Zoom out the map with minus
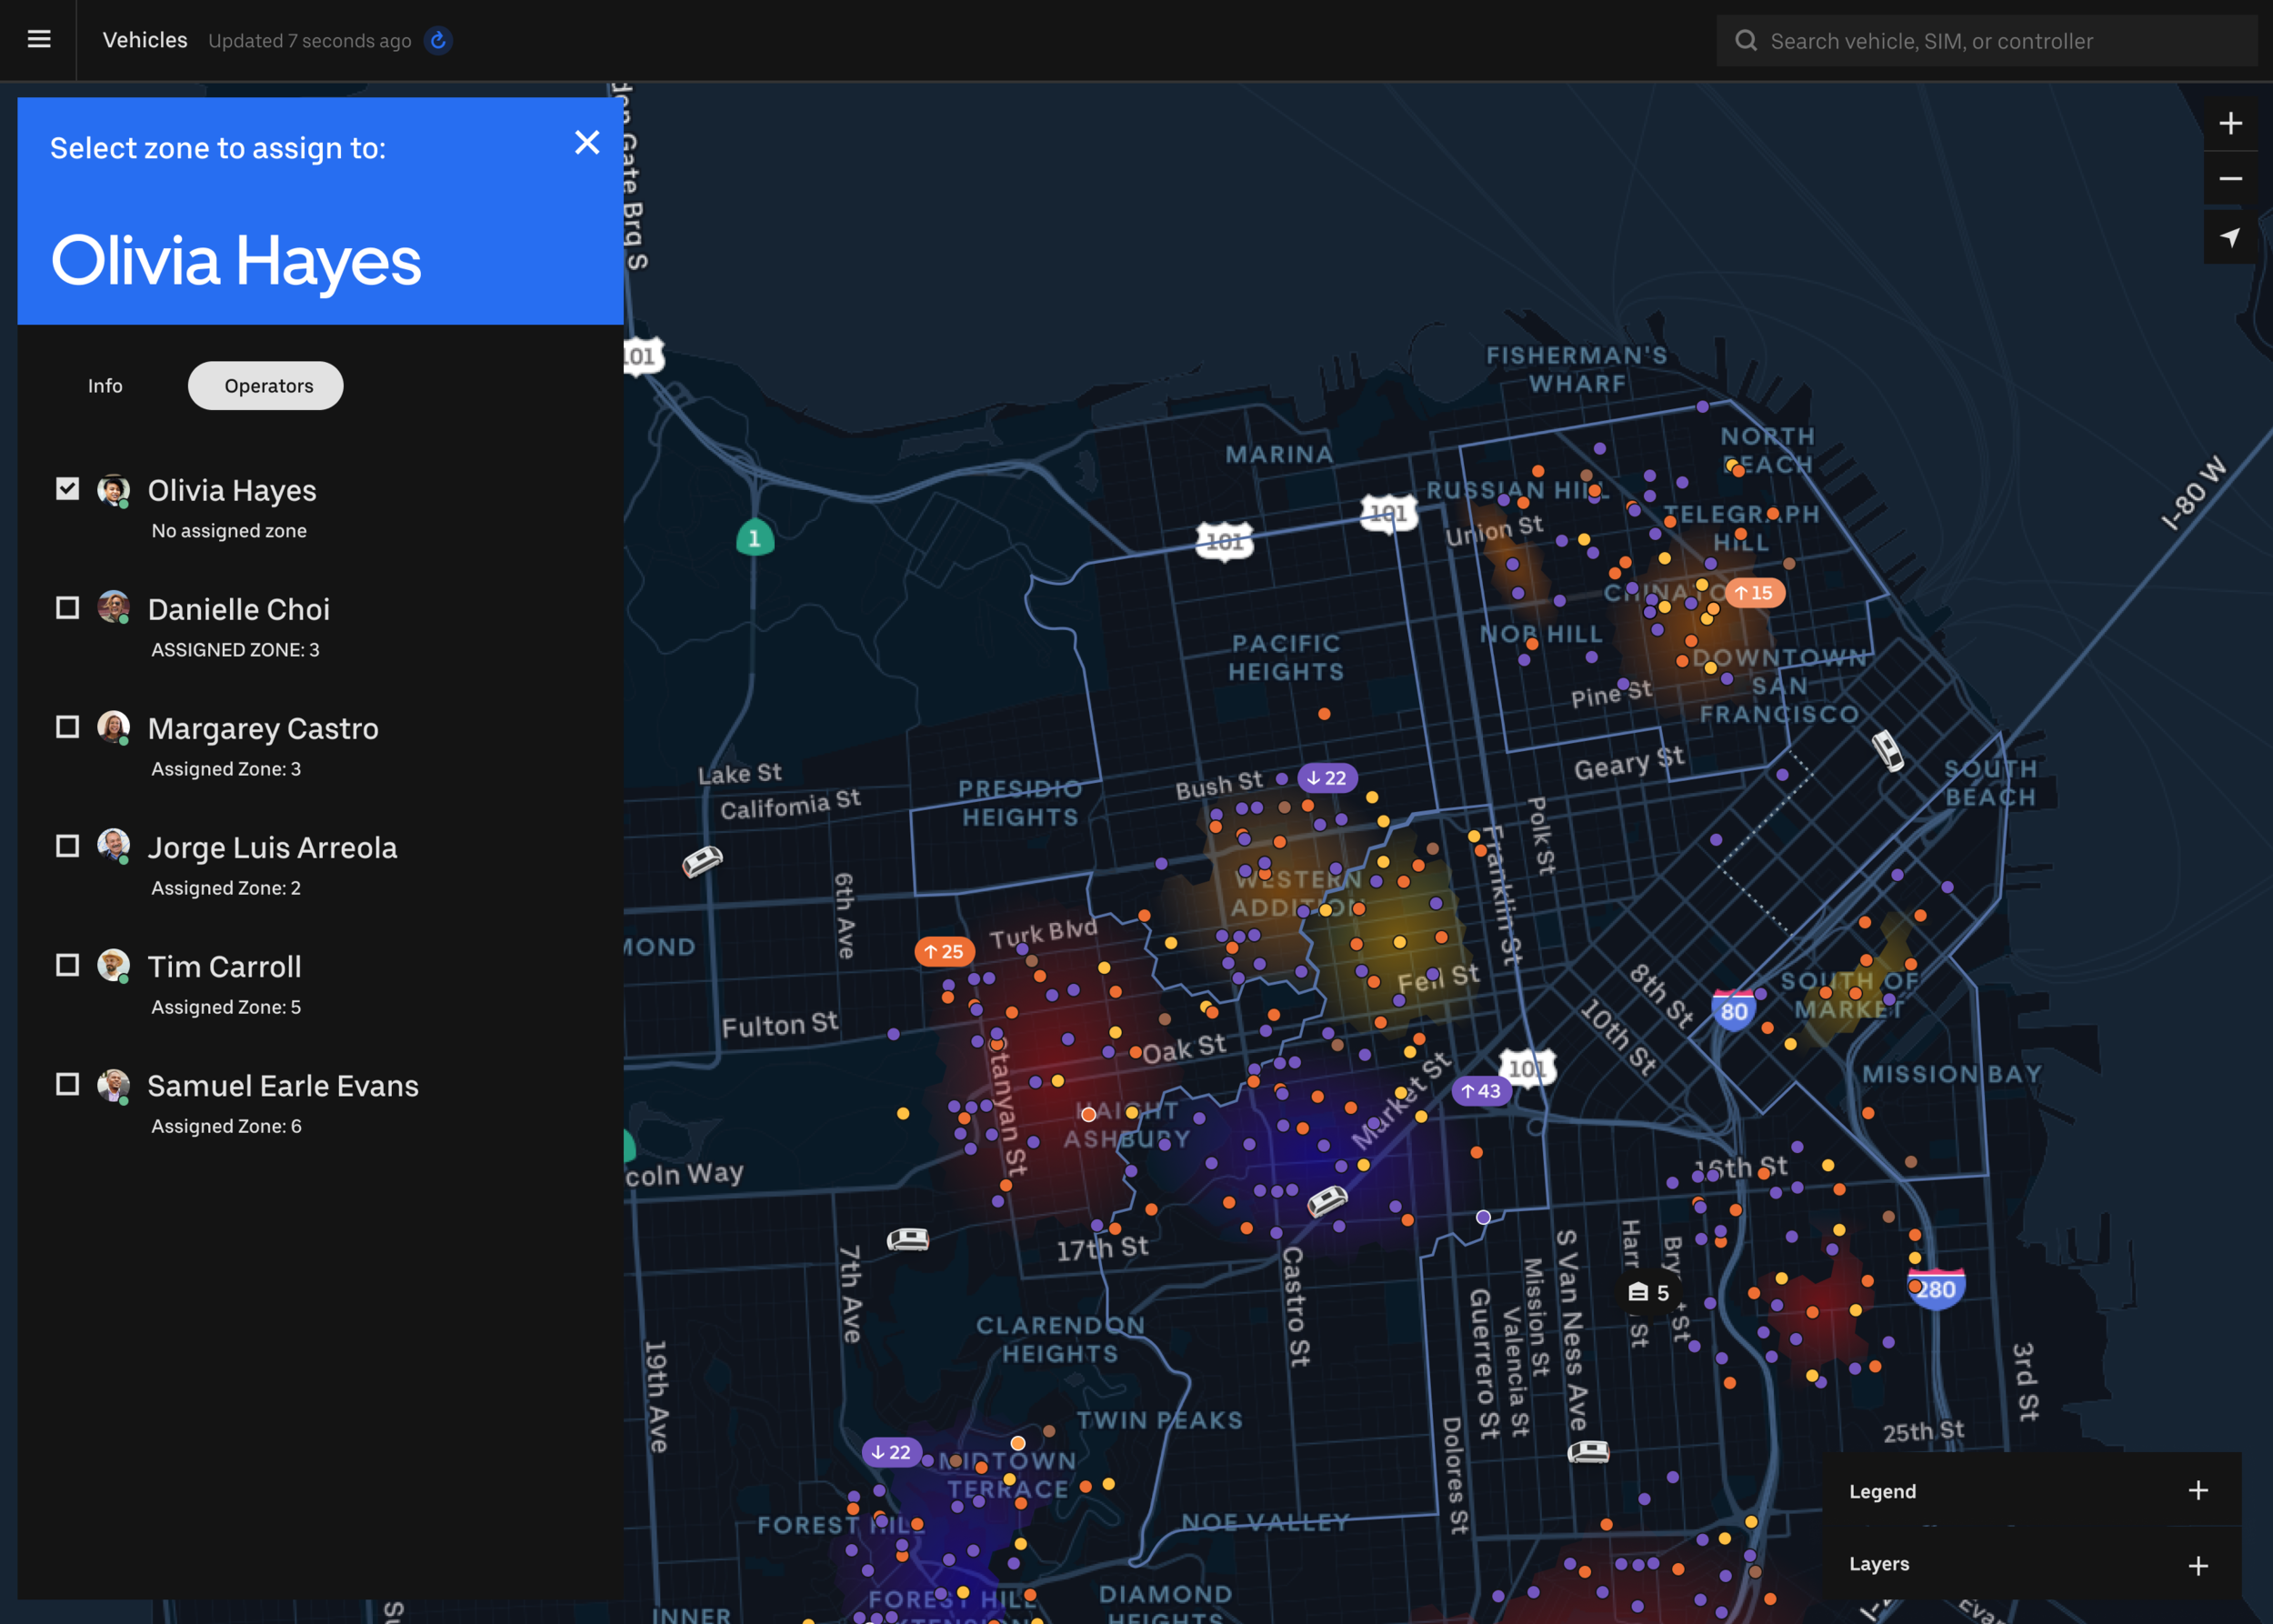Image resolution: width=2273 pixels, height=1624 pixels. pyautogui.click(x=2230, y=179)
